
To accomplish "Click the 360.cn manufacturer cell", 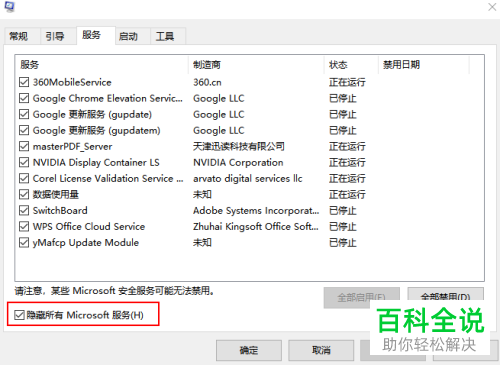I will point(207,82).
